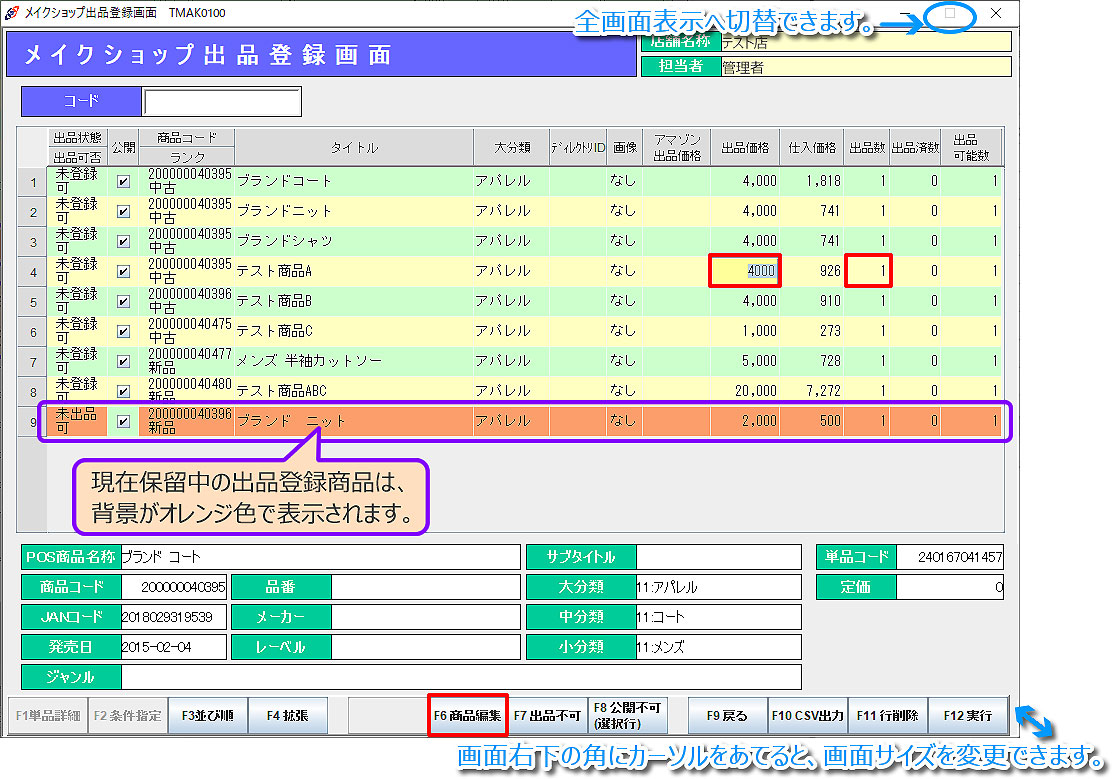Image resolution: width=1112 pixels, height=779 pixels.
Task: Click the F9 戻る button
Action: [x=727, y=716]
